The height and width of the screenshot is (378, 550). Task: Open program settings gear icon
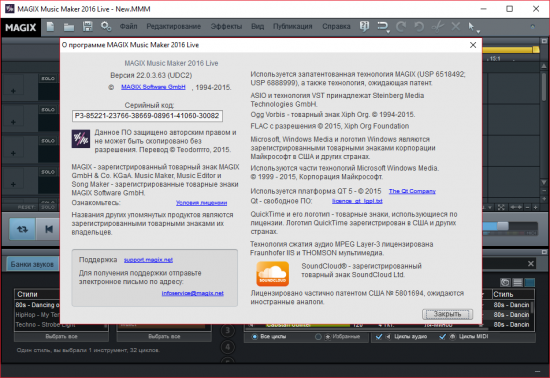pos(106,27)
